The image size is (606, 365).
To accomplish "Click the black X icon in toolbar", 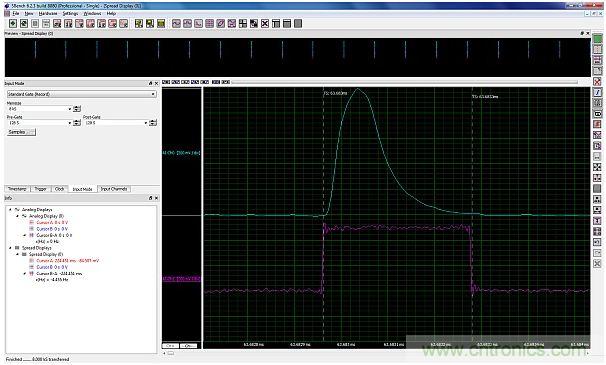I will point(265,24).
